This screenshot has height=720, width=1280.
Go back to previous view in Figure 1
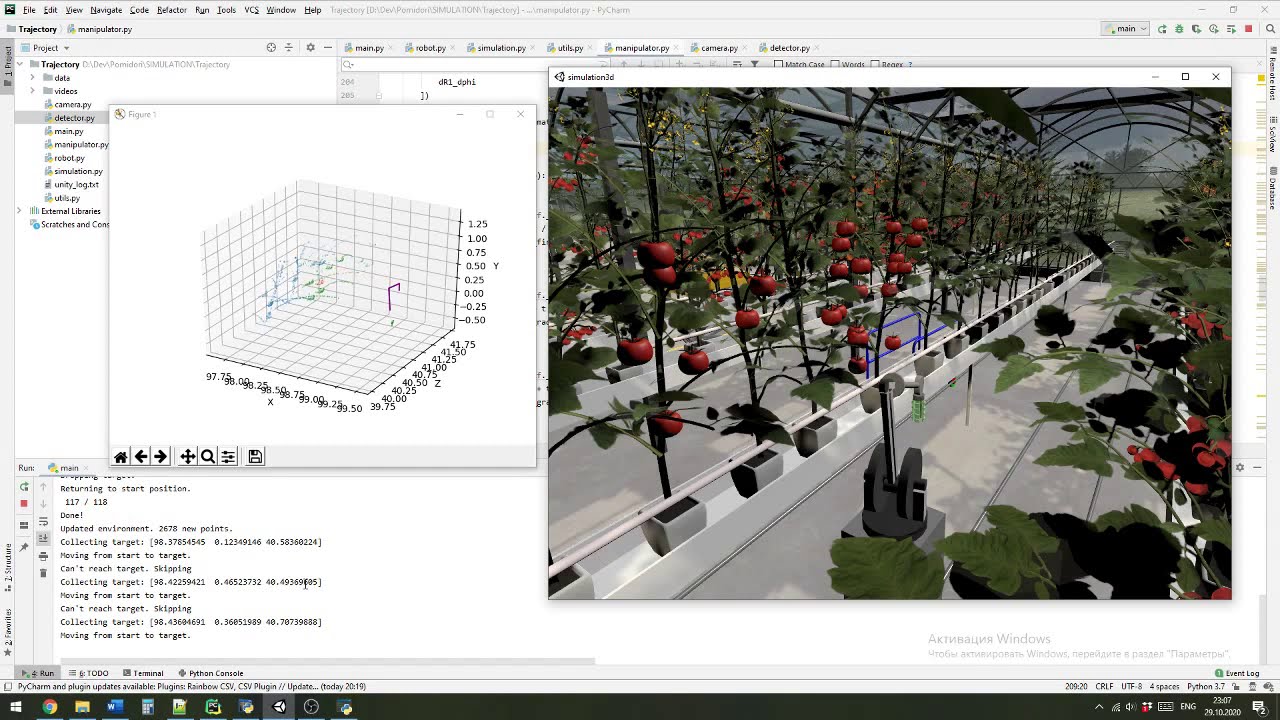[141, 457]
